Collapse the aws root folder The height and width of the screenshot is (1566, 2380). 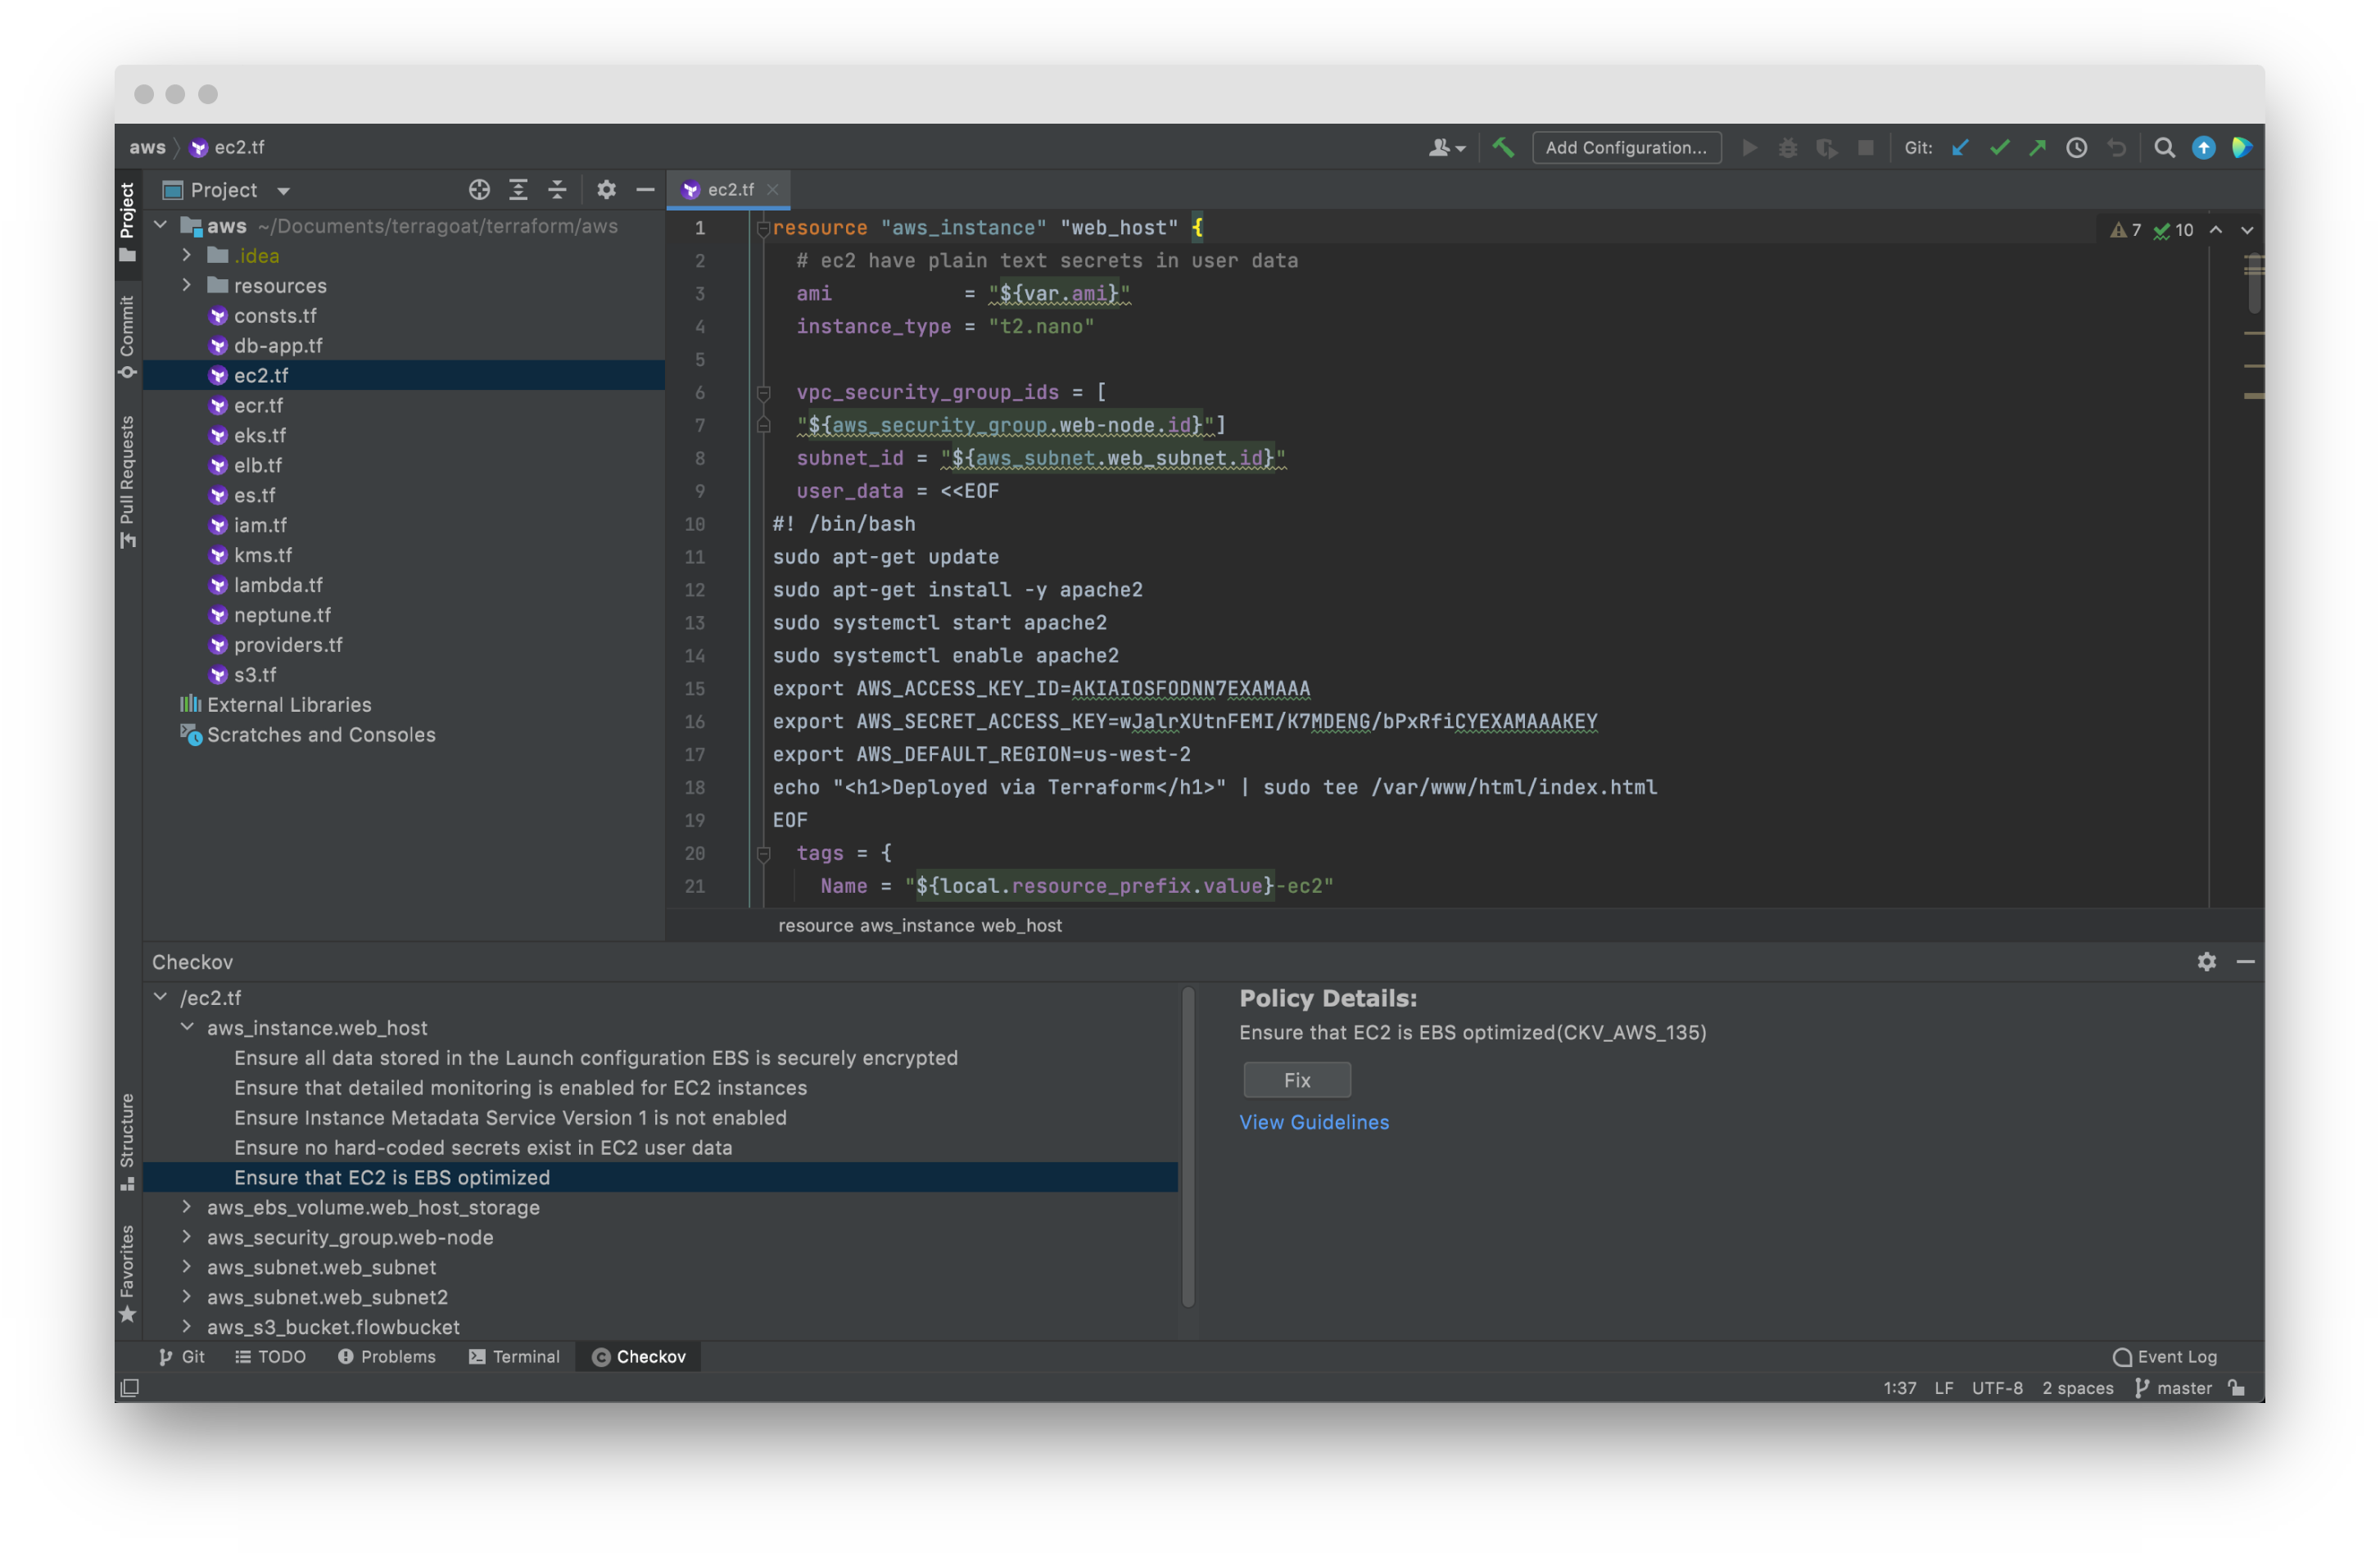coord(160,226)
